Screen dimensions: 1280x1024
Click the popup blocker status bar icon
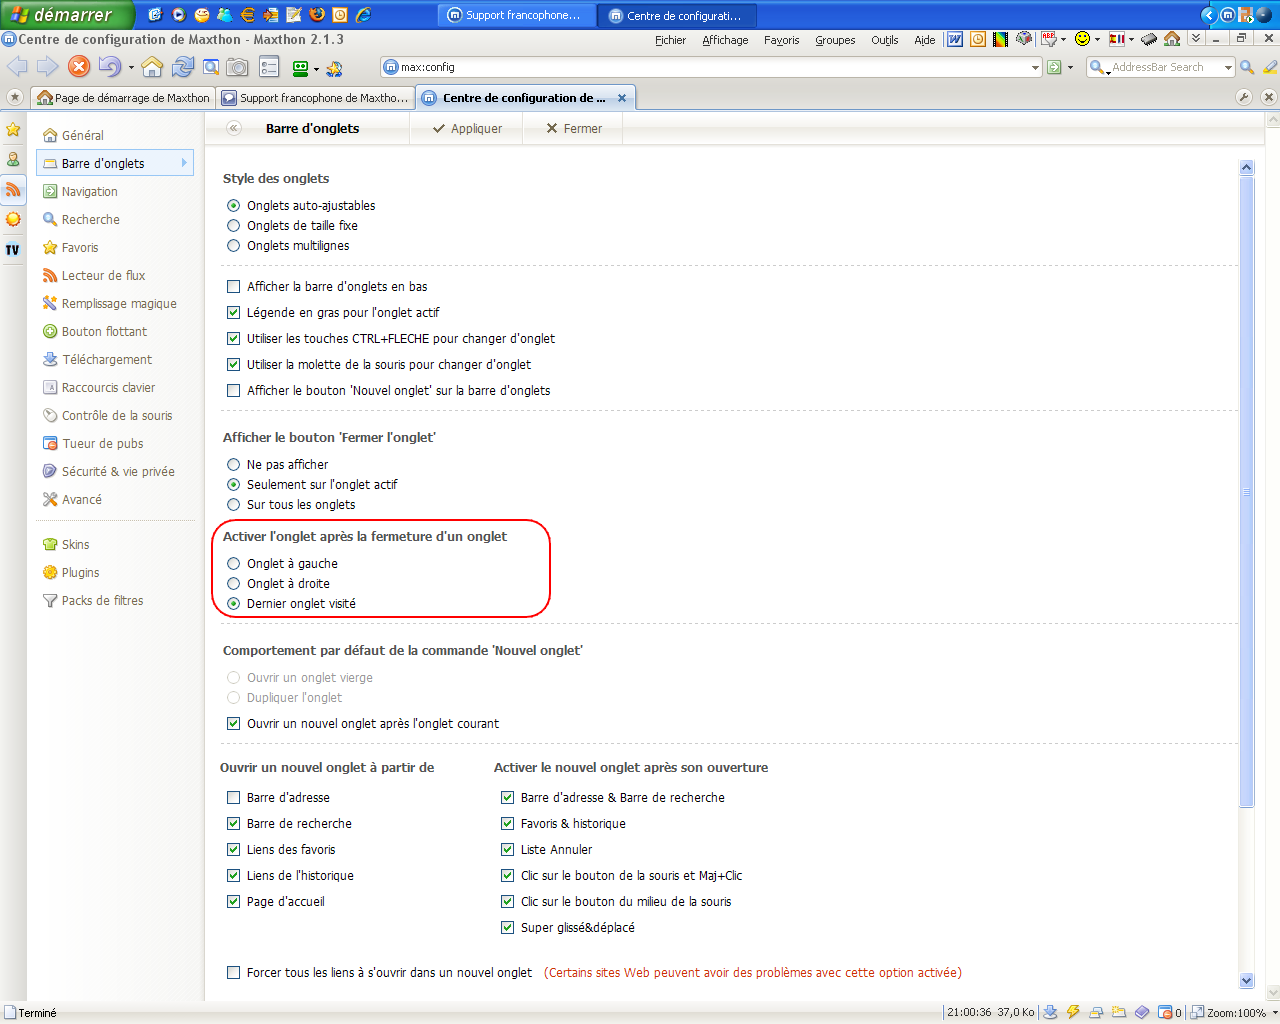coord(1165,1012)
